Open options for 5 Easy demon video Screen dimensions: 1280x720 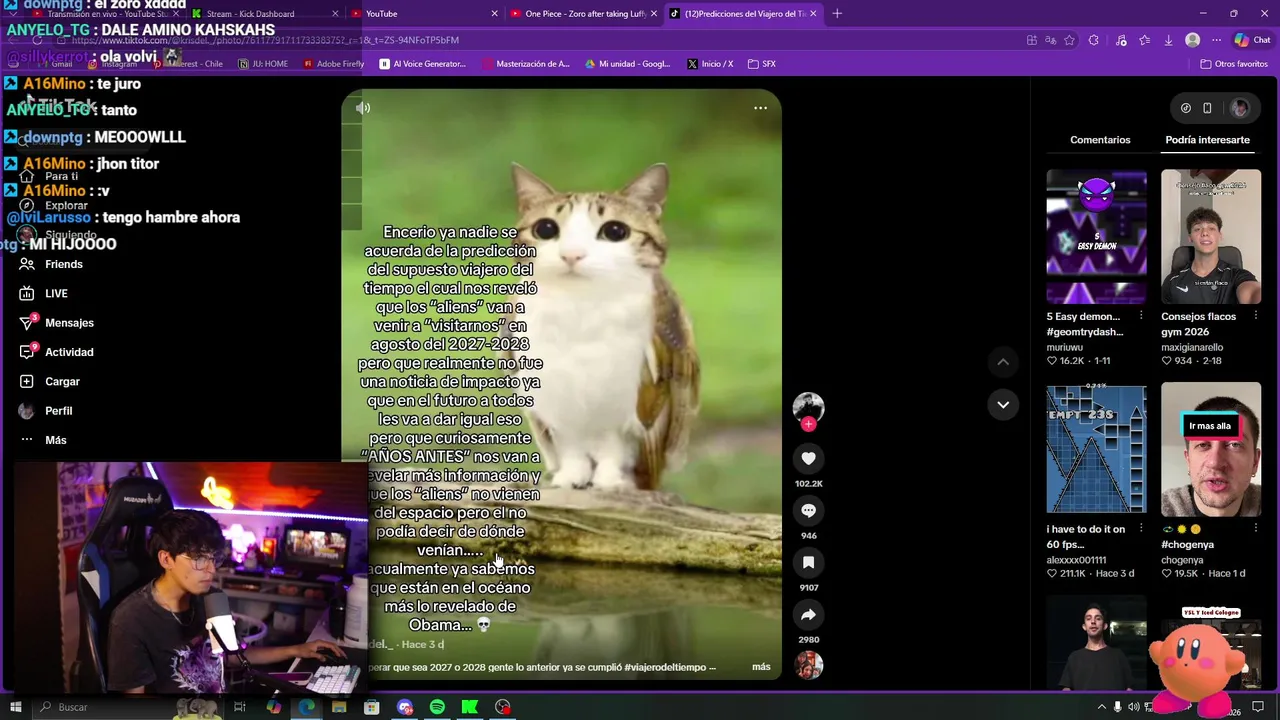(1141, 316)
